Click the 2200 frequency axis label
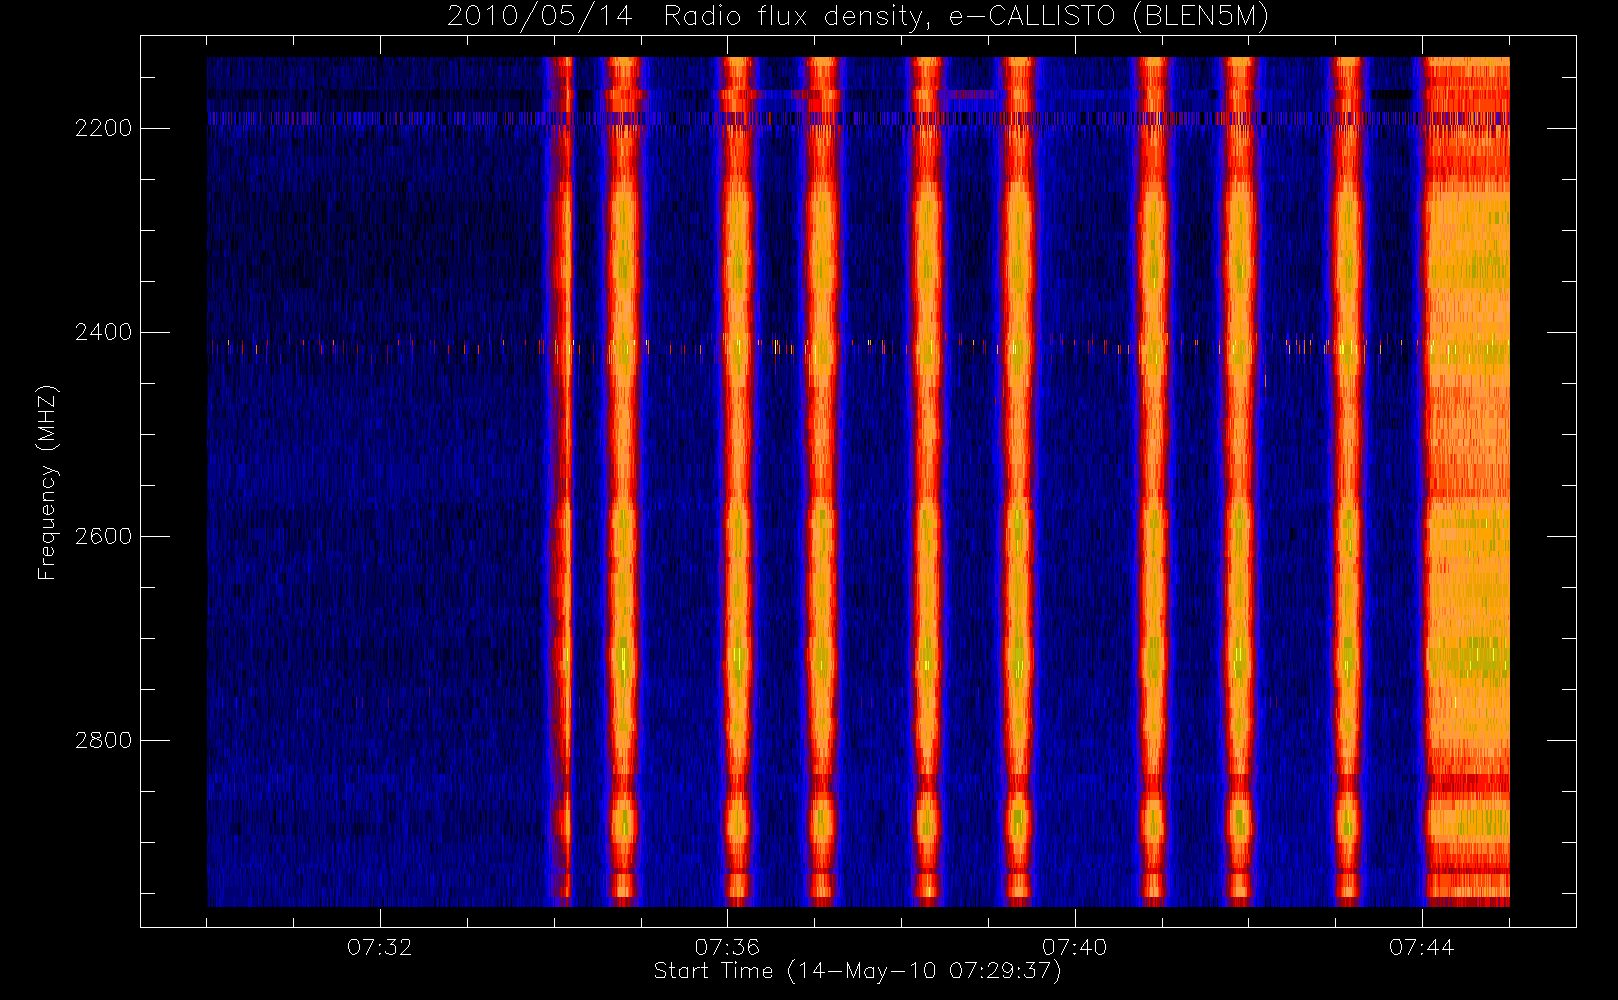This screenshot has width=1618, height=1000. 103,129
